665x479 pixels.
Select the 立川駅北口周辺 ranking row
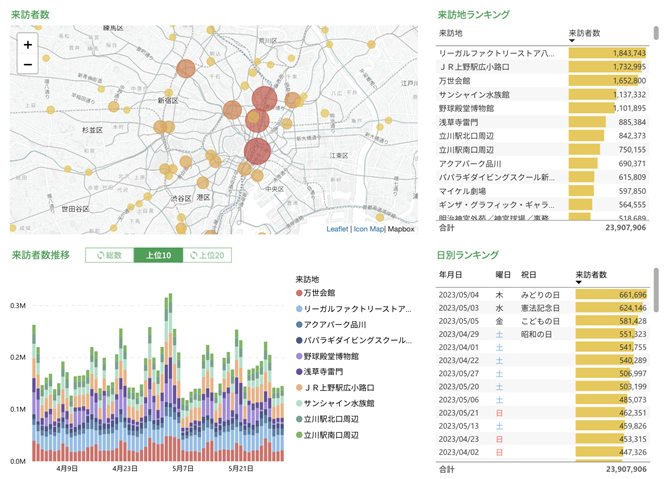coord(542,136)
